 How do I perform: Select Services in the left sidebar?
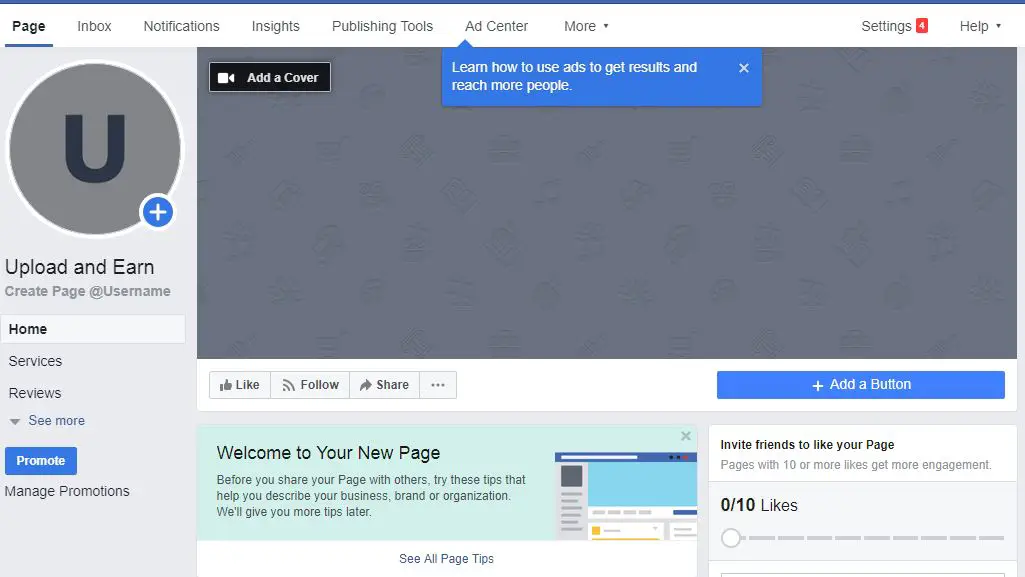click(35, 361)
